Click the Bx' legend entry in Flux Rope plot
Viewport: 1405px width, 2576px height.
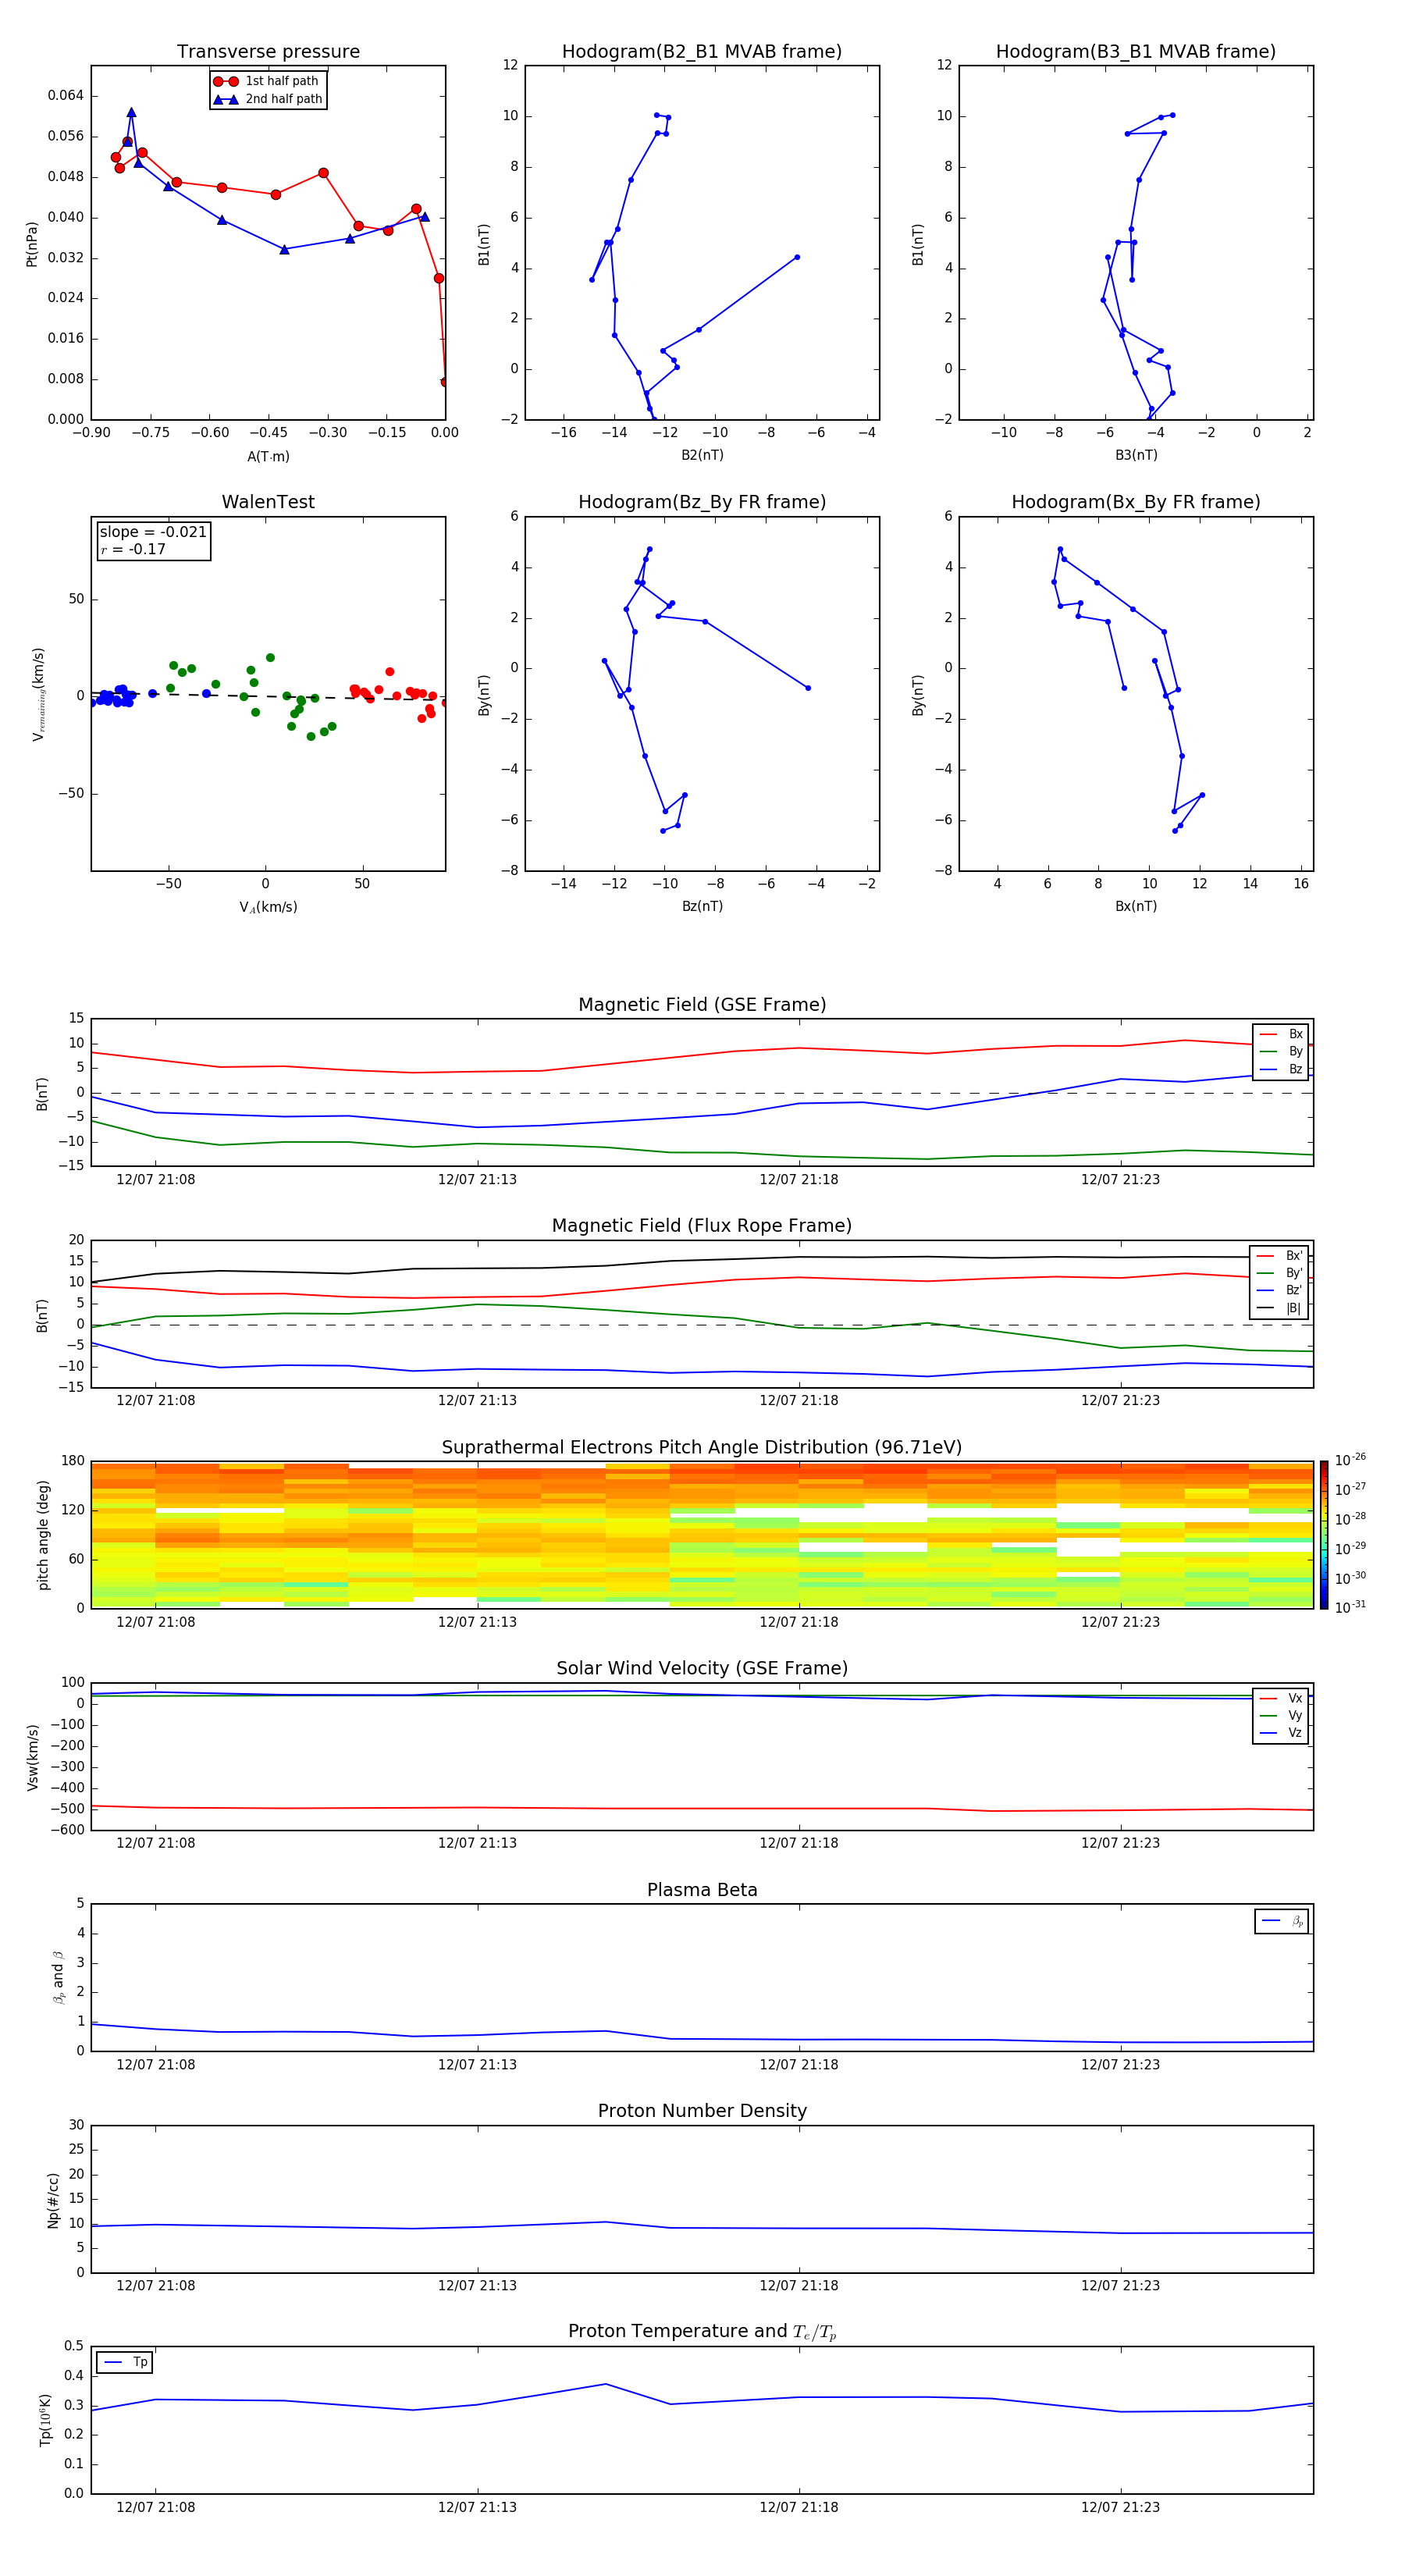[x=1280, y=1256]
